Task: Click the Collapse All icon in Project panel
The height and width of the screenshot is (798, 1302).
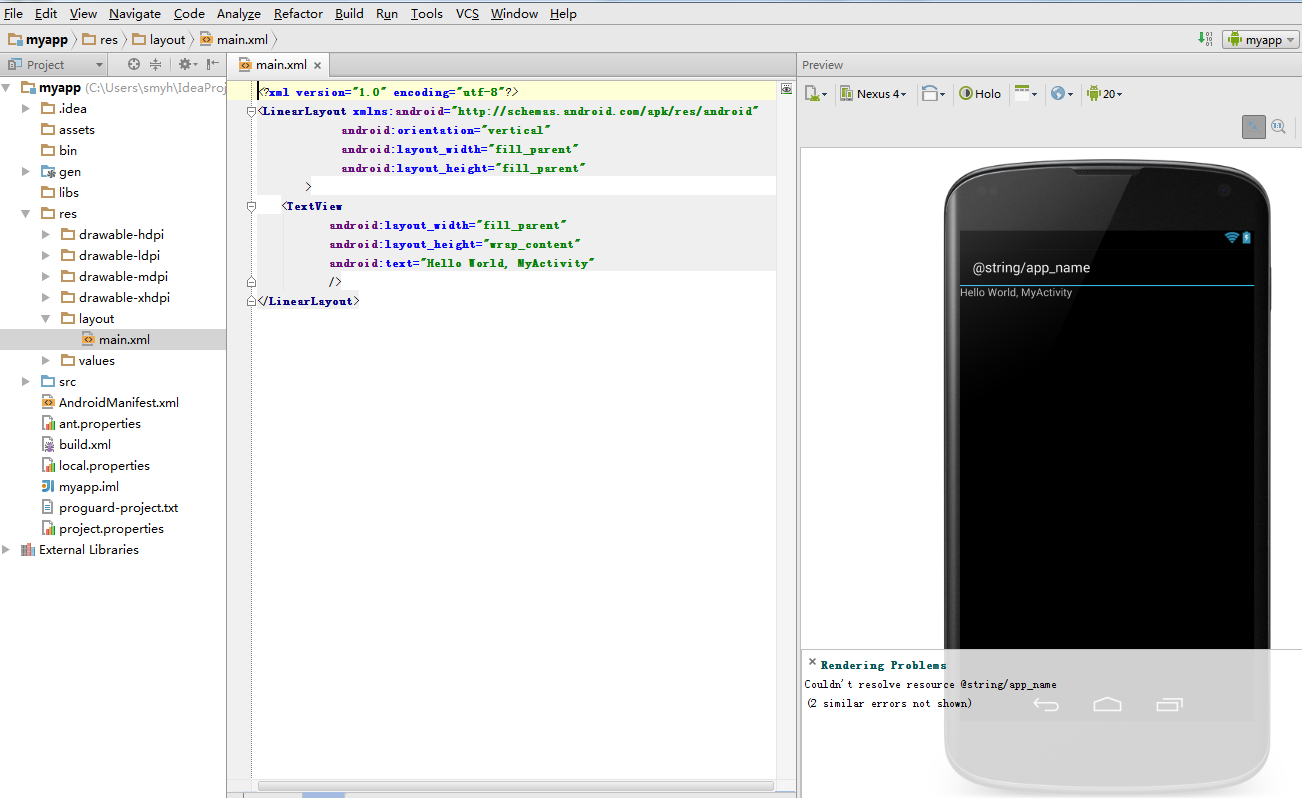Action: pyautogui.click(x=156, y=65)
